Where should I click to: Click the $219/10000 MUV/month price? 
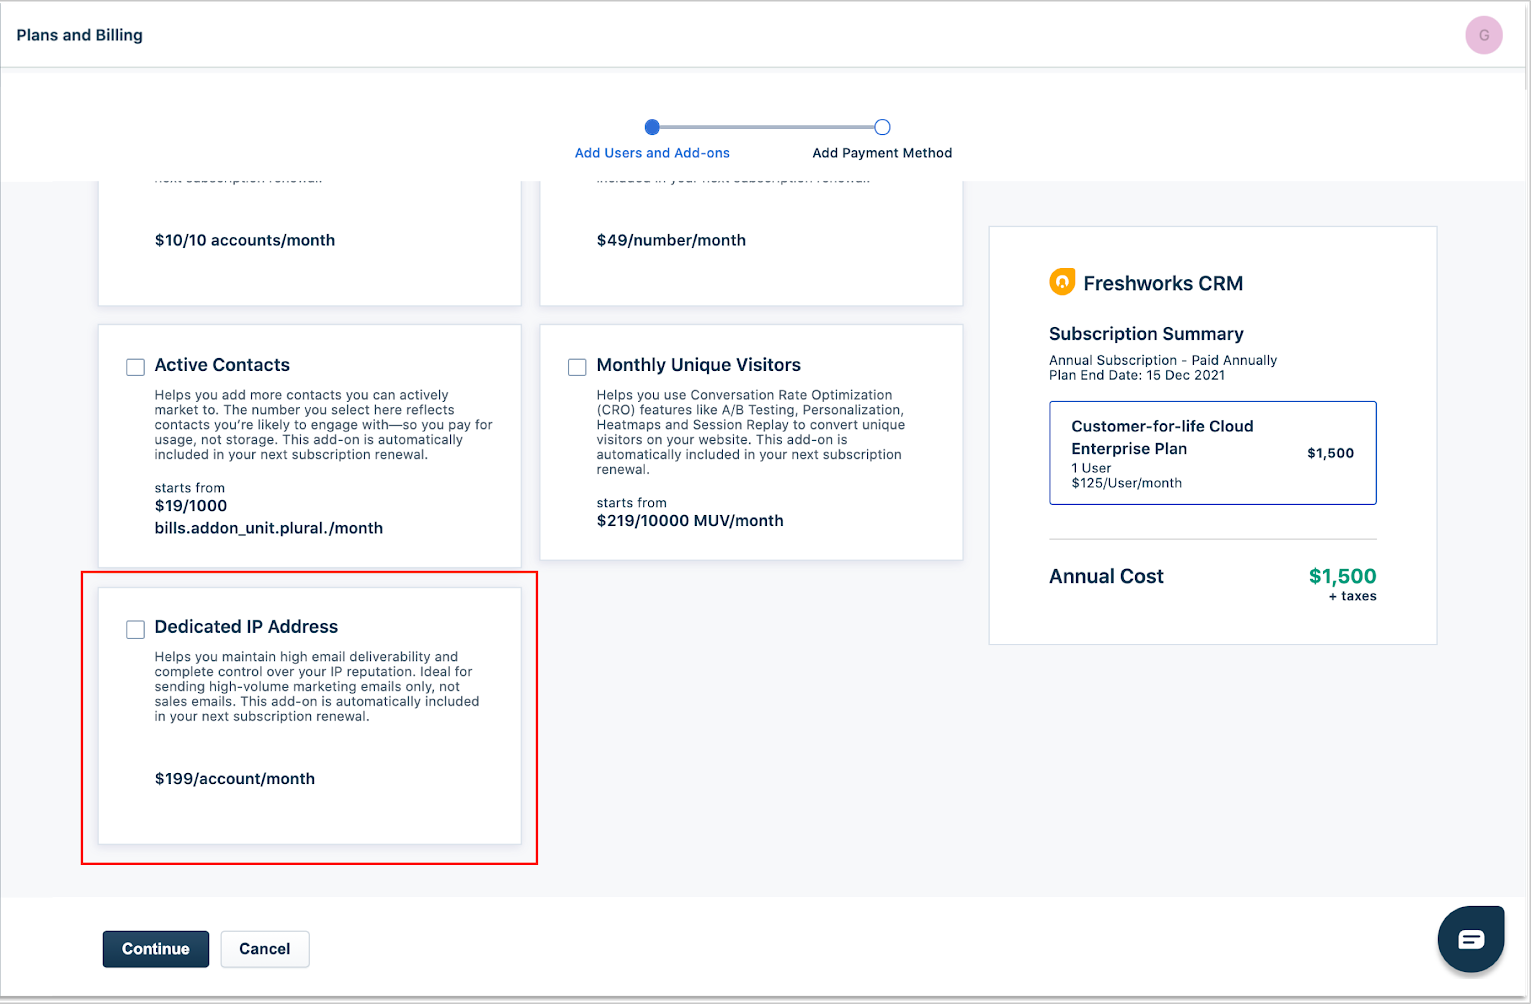pyautogui.click(x=690, y=521)
